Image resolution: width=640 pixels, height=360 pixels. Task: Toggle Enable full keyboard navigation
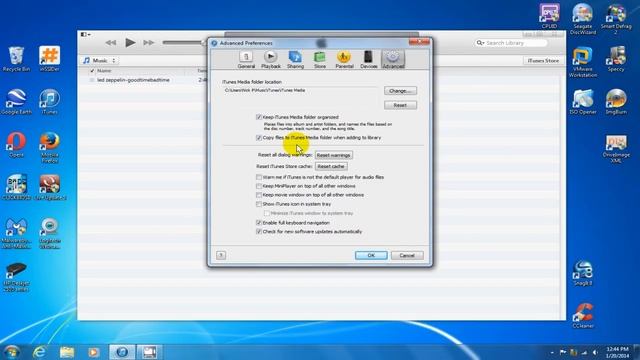point(259,223)
